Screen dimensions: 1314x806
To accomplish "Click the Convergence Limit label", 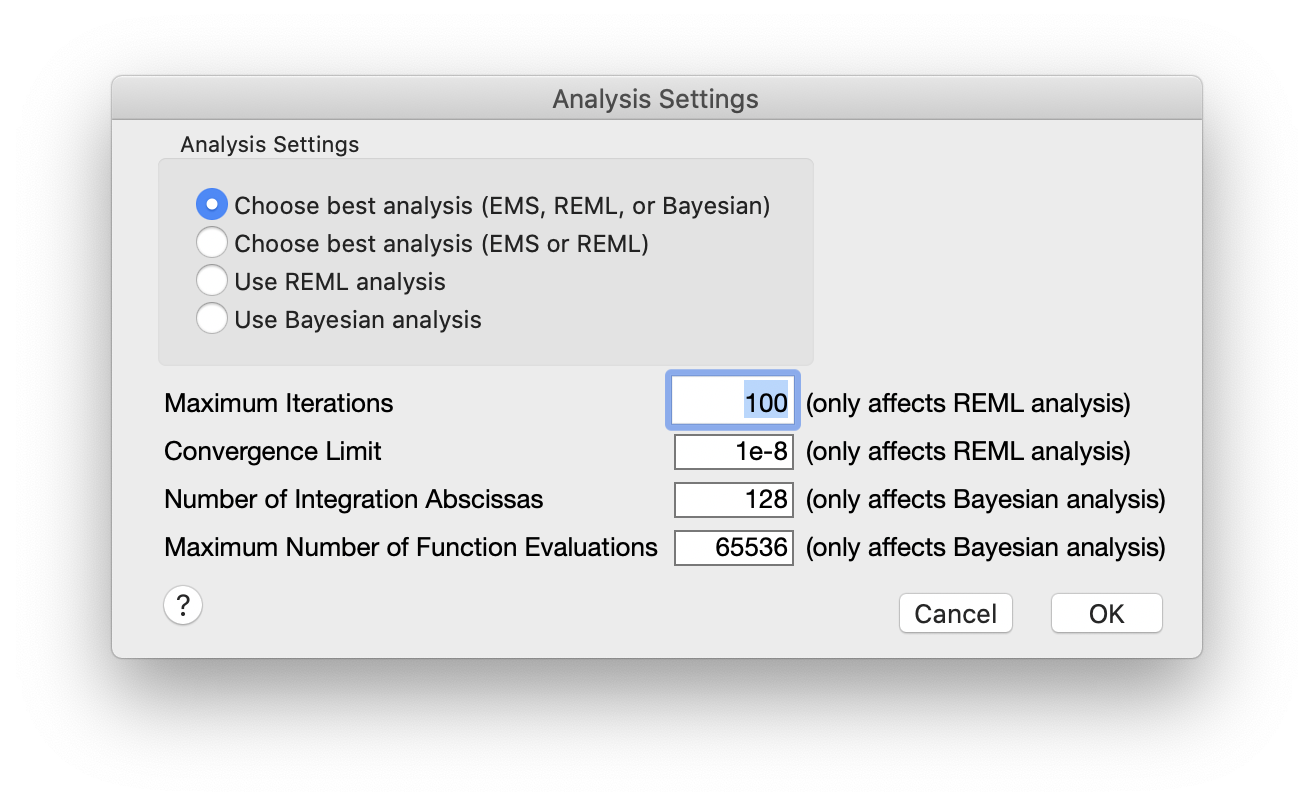I will 272,451.
